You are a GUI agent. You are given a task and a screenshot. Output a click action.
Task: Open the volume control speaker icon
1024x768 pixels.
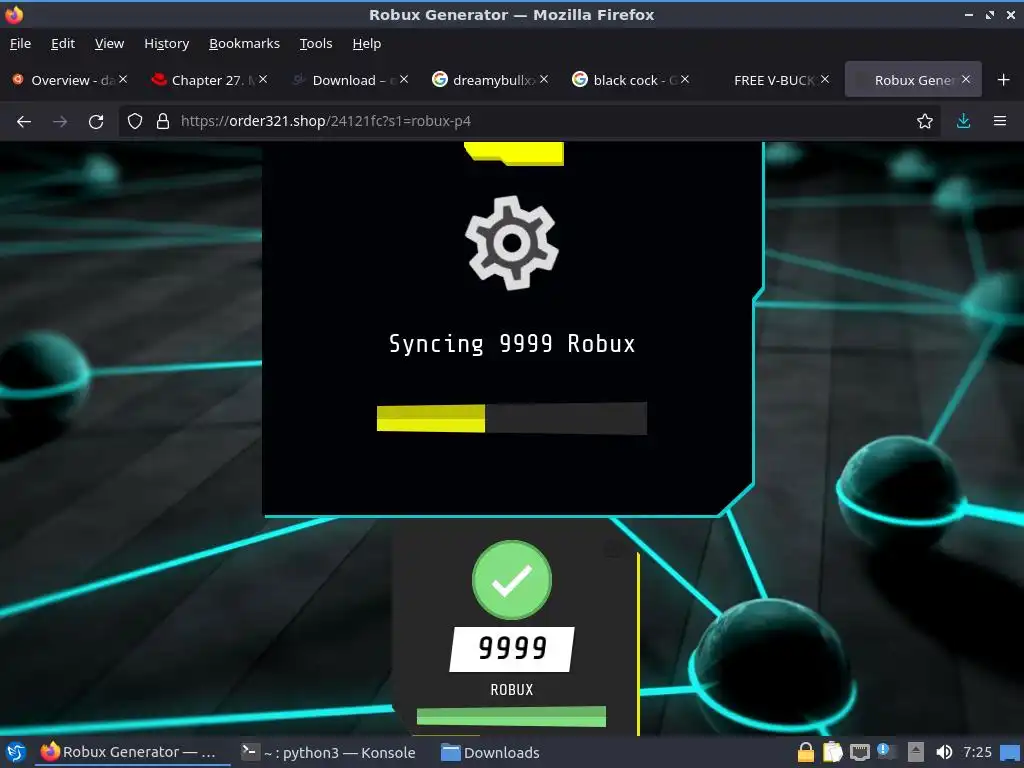[x=944, y=752]
